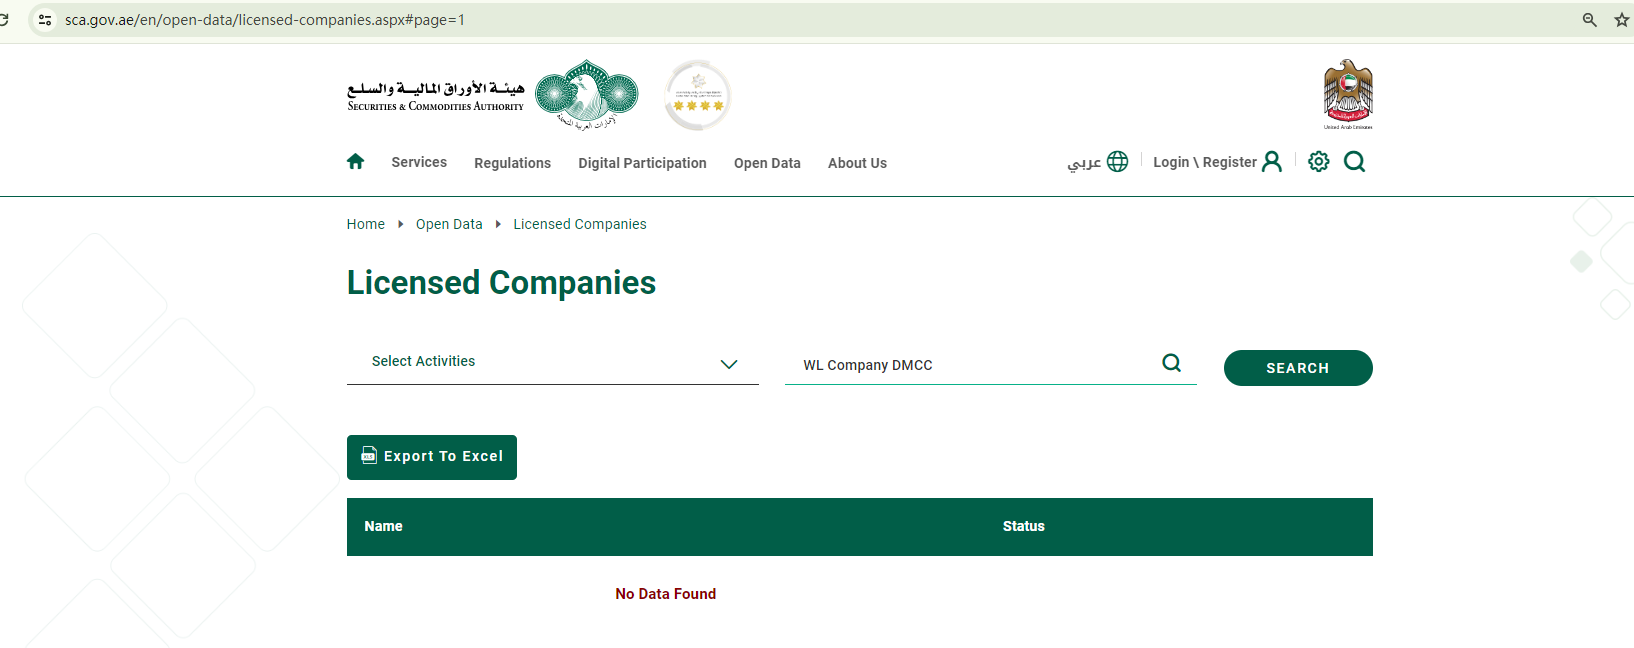
Task: Click the magnifier icon inside the company search field
Action: click(x=1172, y=363)
